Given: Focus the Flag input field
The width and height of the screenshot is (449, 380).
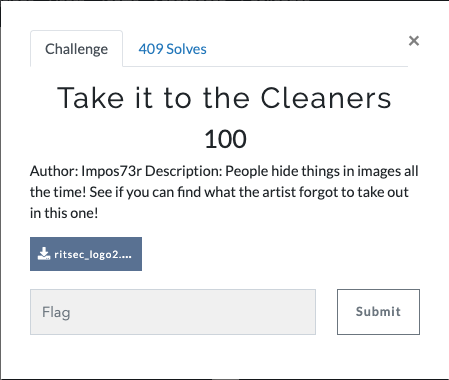Looking at the screenshot, I should (173, 312).
